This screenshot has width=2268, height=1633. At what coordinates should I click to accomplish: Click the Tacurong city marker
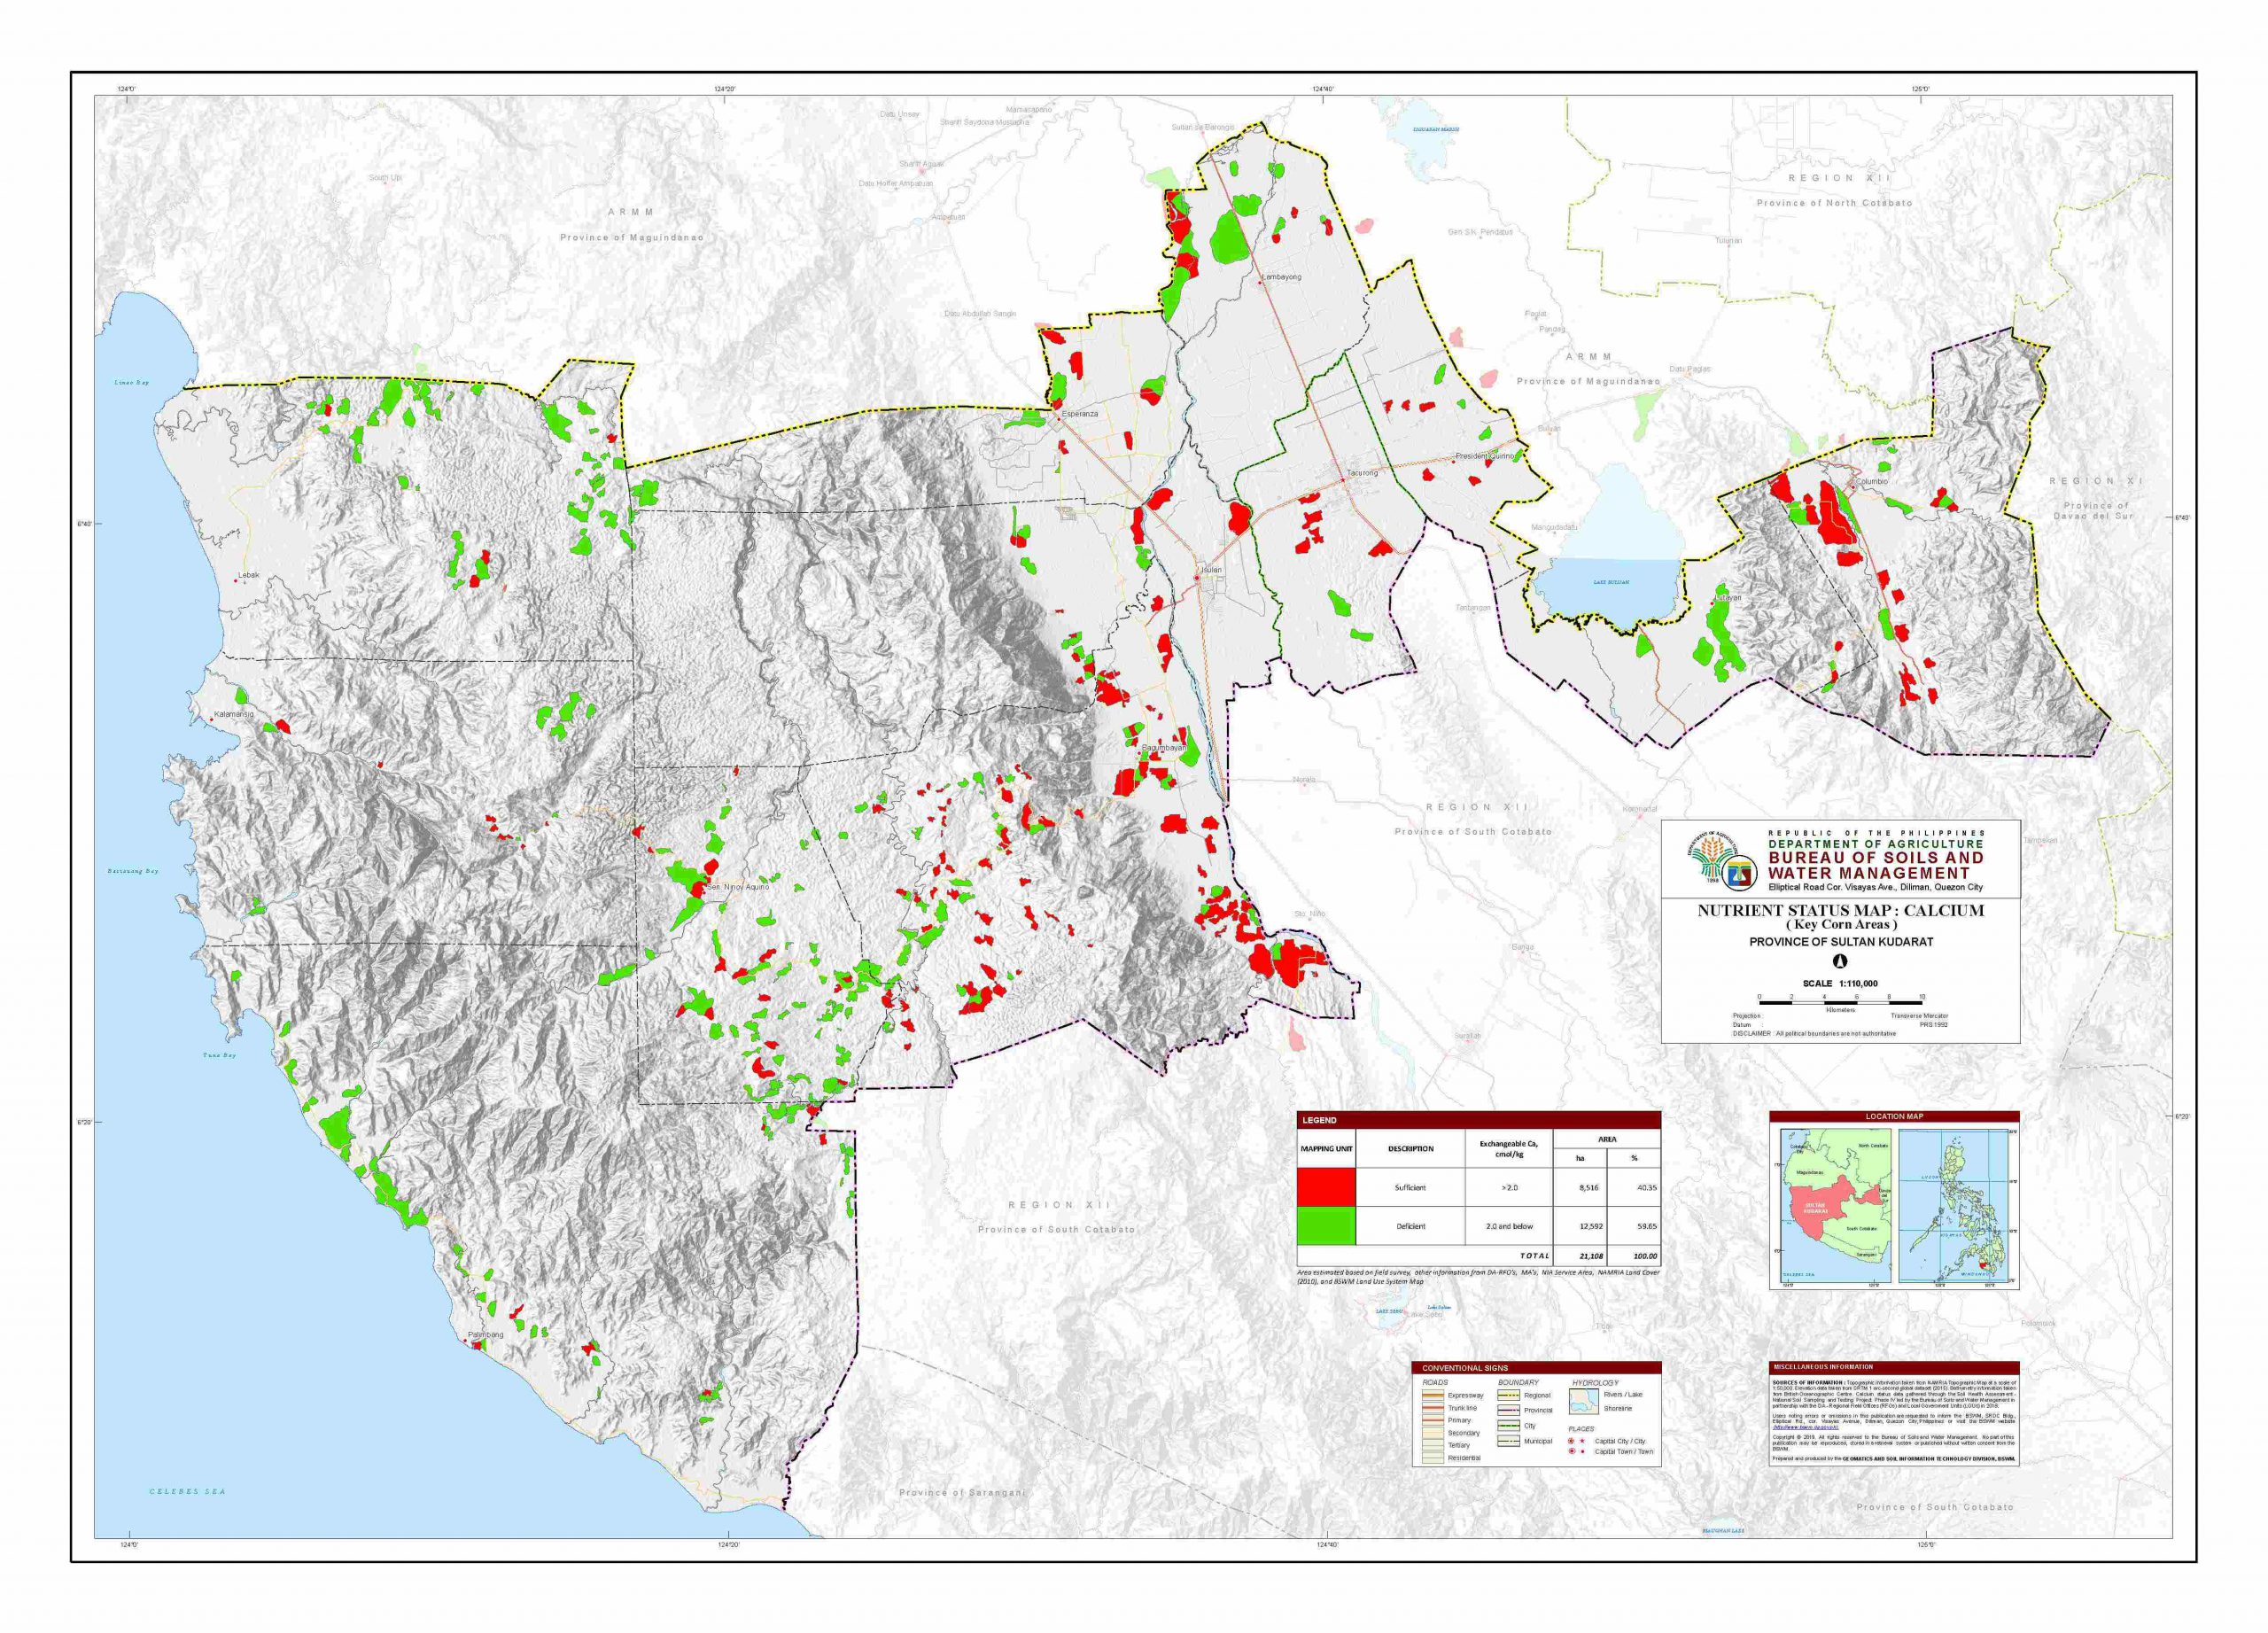(1343, 481)
